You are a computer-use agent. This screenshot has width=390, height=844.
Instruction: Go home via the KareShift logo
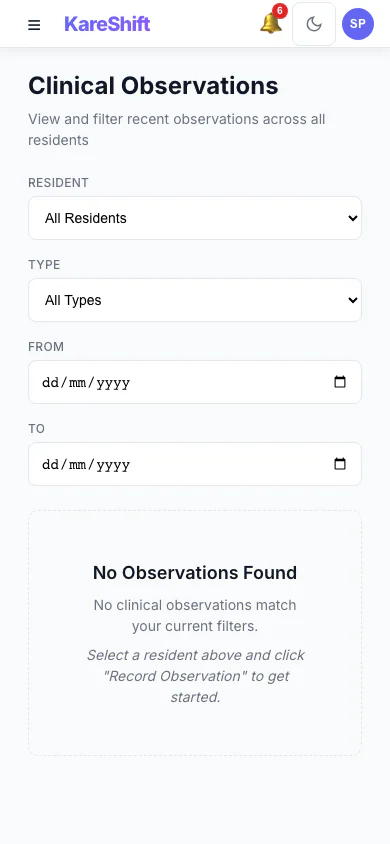[x=107, y=24]
